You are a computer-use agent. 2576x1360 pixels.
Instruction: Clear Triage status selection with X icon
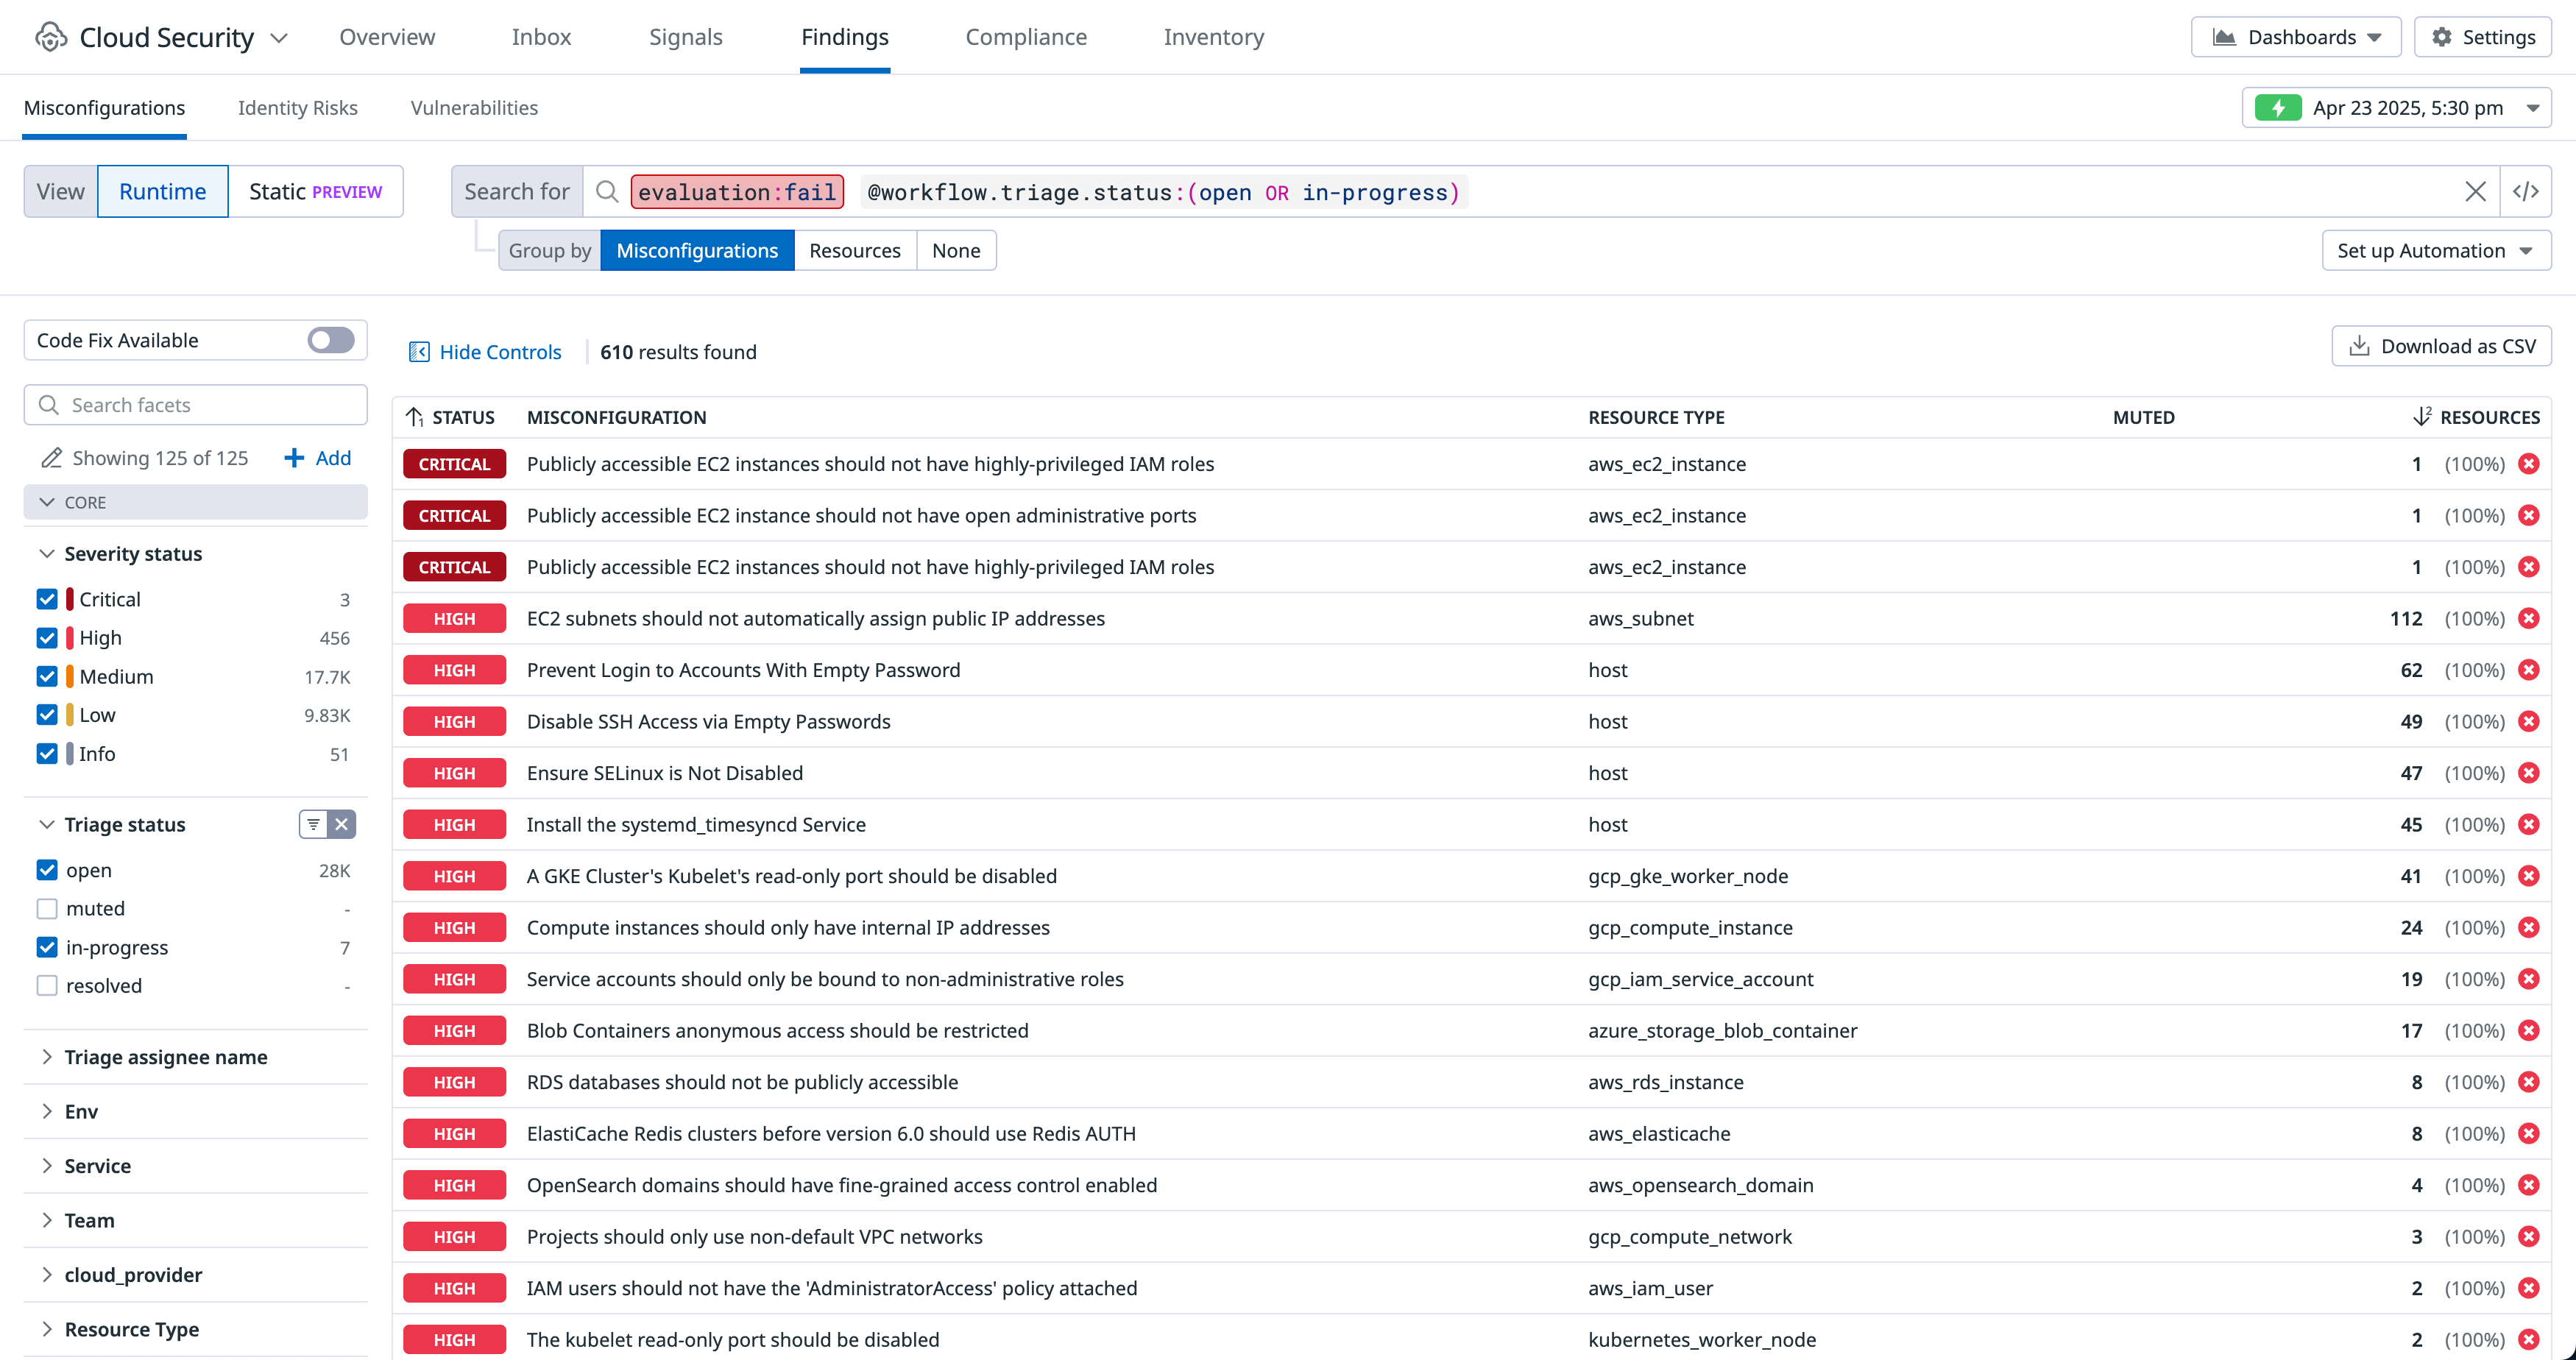coord(342,824)
